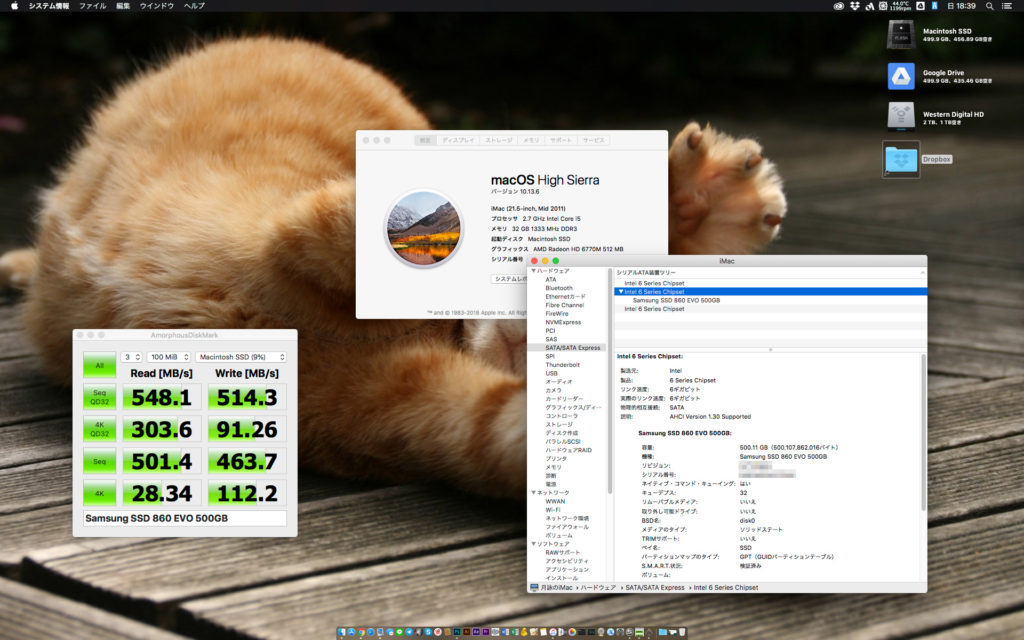Run the Seq QD32 benchmark
The width and height of the screenshot is (1024, 640).
[x=99, y=397]
